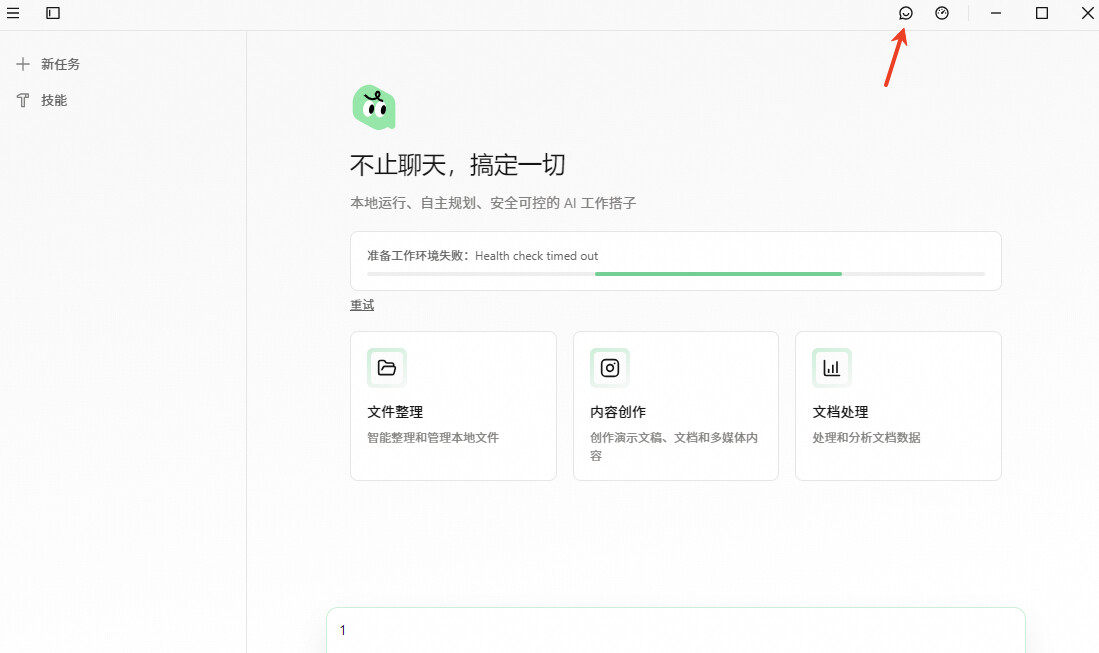Screen dimensions: 1099x653
Task: Open the hamburger menu icon
Action: pyautogui.click(x=13, y=13)
